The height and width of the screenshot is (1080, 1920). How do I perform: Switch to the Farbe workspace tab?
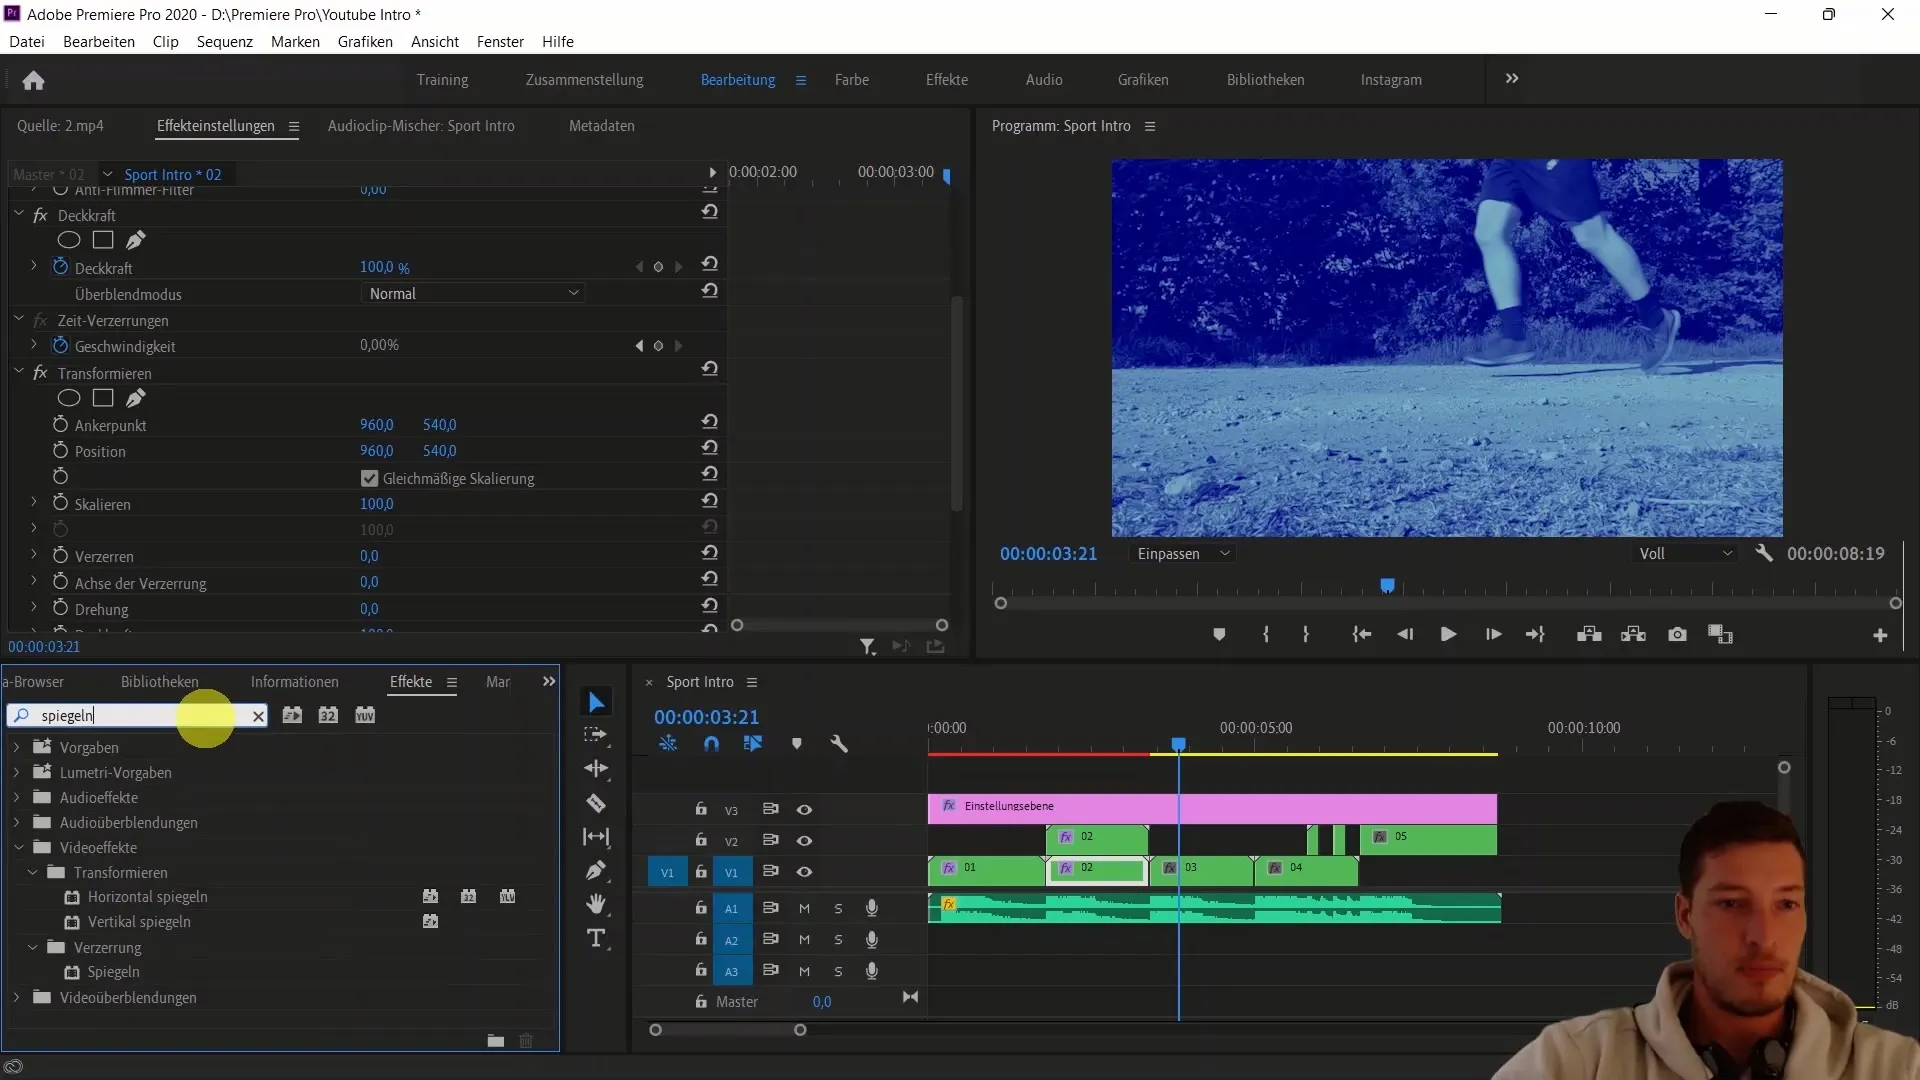click(852, 79)
